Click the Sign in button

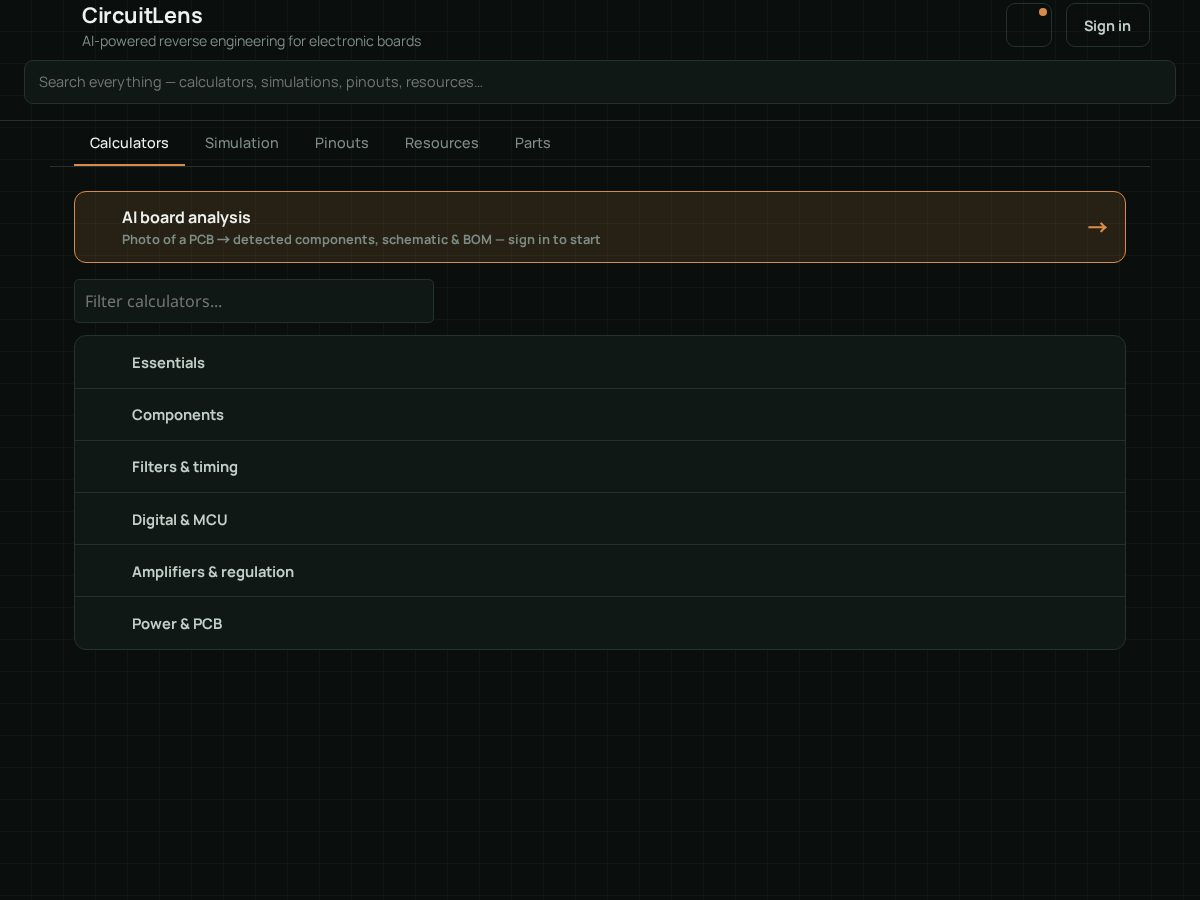coord(1108,25)
